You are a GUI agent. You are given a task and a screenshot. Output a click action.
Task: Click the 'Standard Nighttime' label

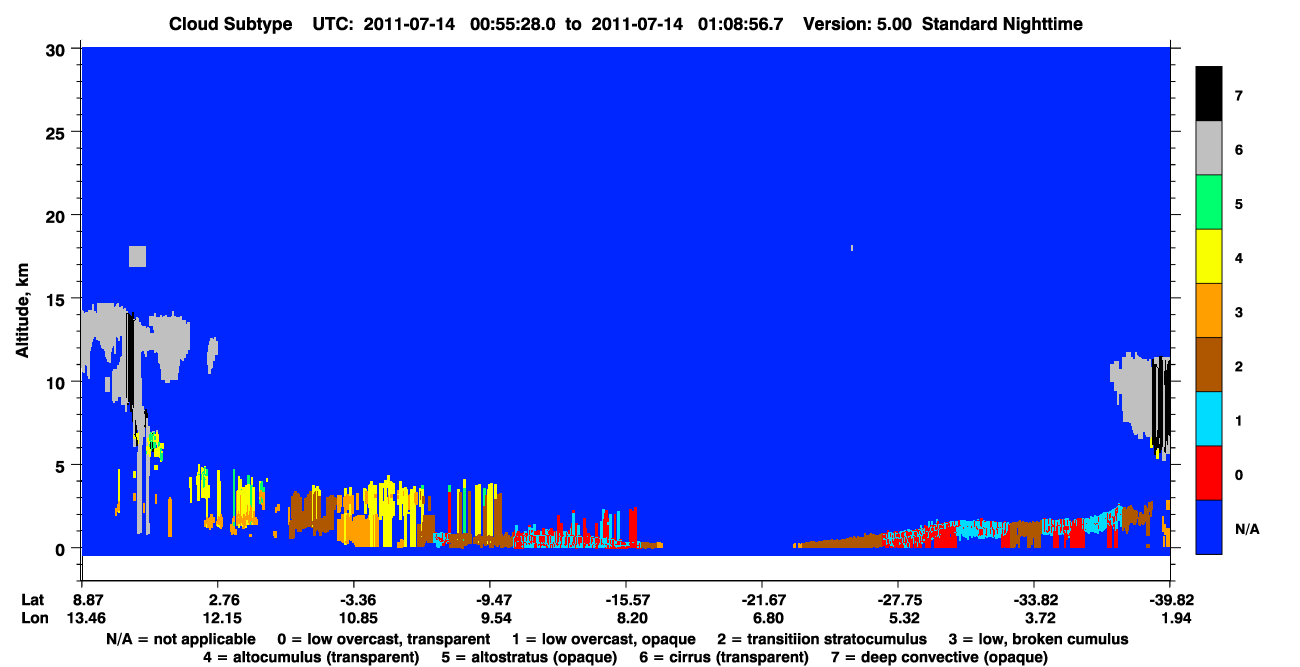[x=1001, y=24]
